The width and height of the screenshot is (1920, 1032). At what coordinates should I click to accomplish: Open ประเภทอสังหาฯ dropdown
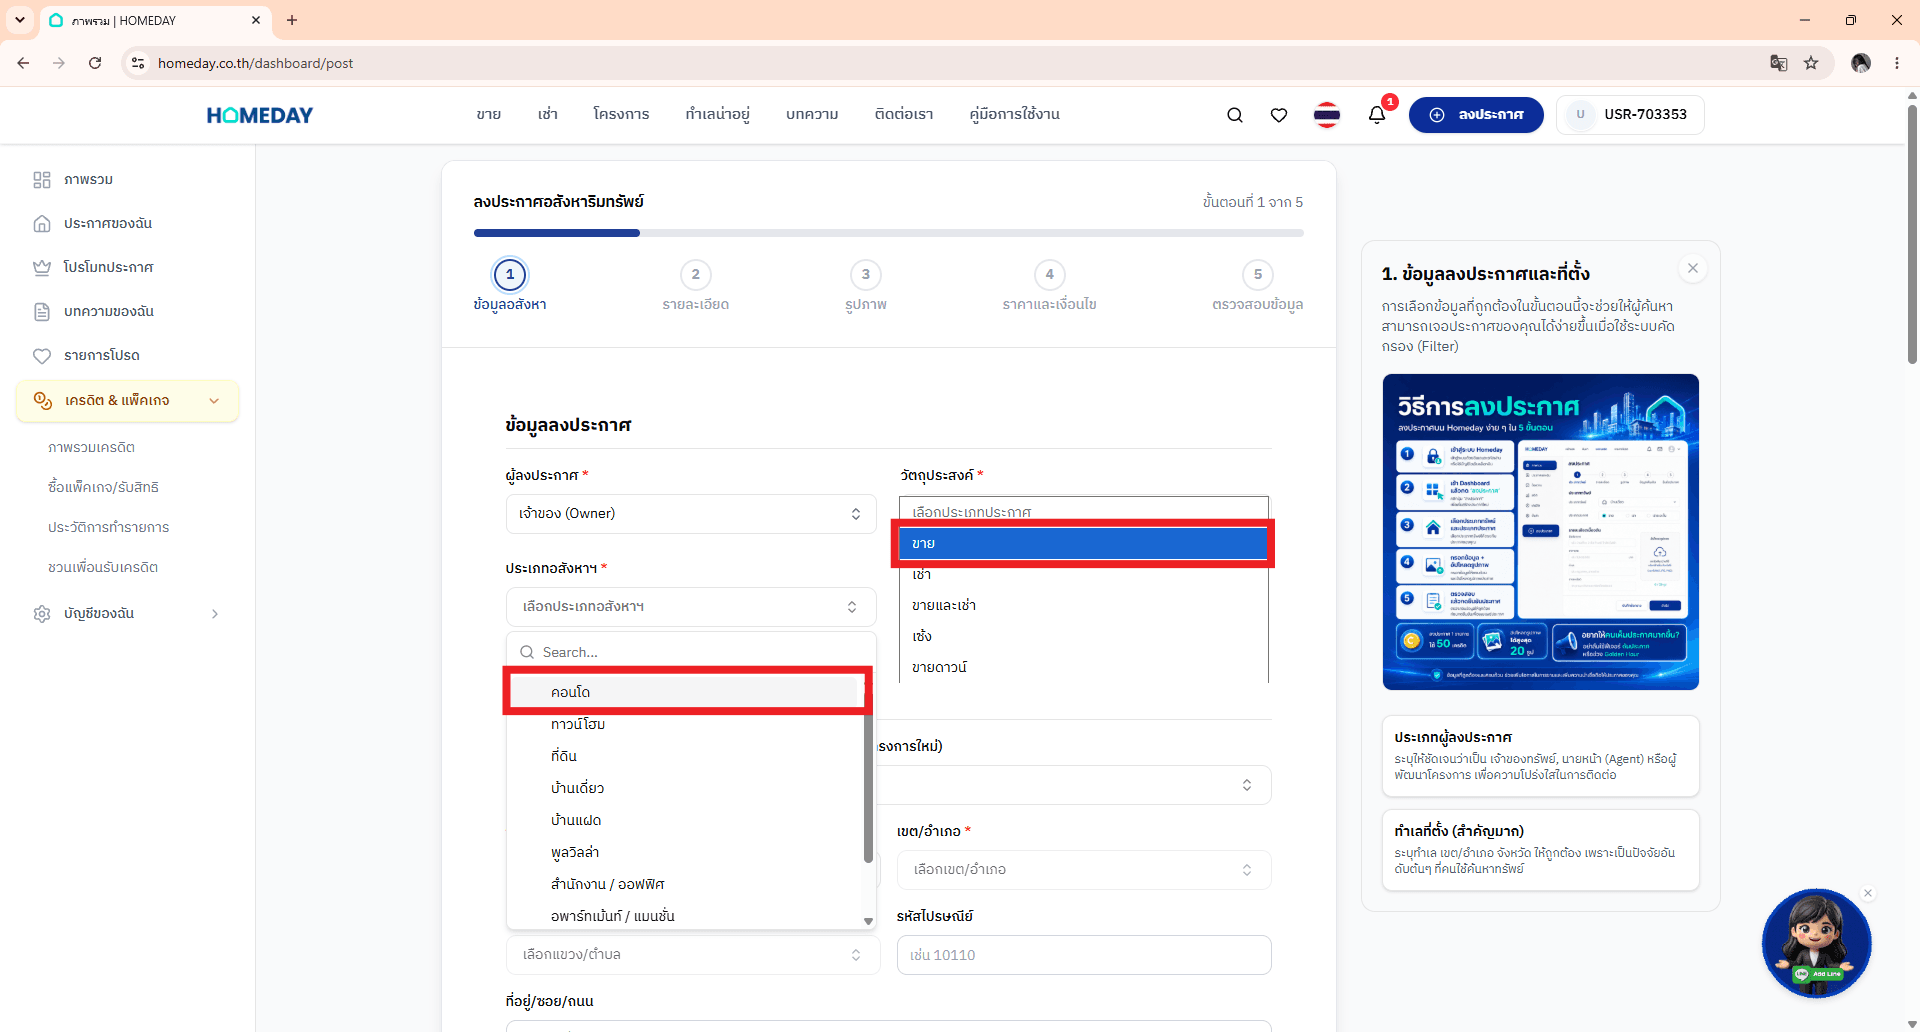tap(691, 607)
